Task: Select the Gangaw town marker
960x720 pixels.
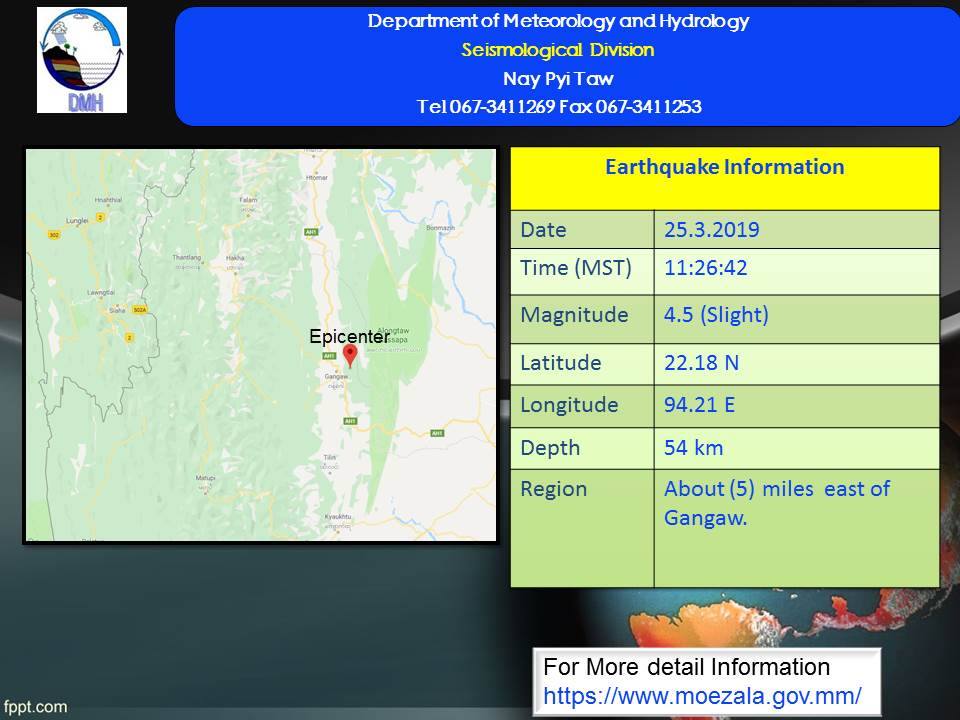Action: point(335,377)
